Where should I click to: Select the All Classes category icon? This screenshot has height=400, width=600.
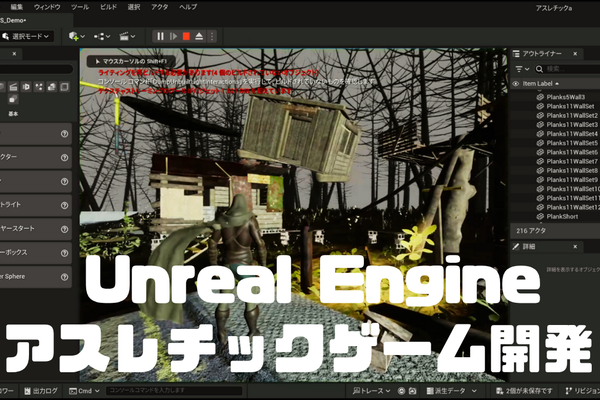[x=13, y=100]
